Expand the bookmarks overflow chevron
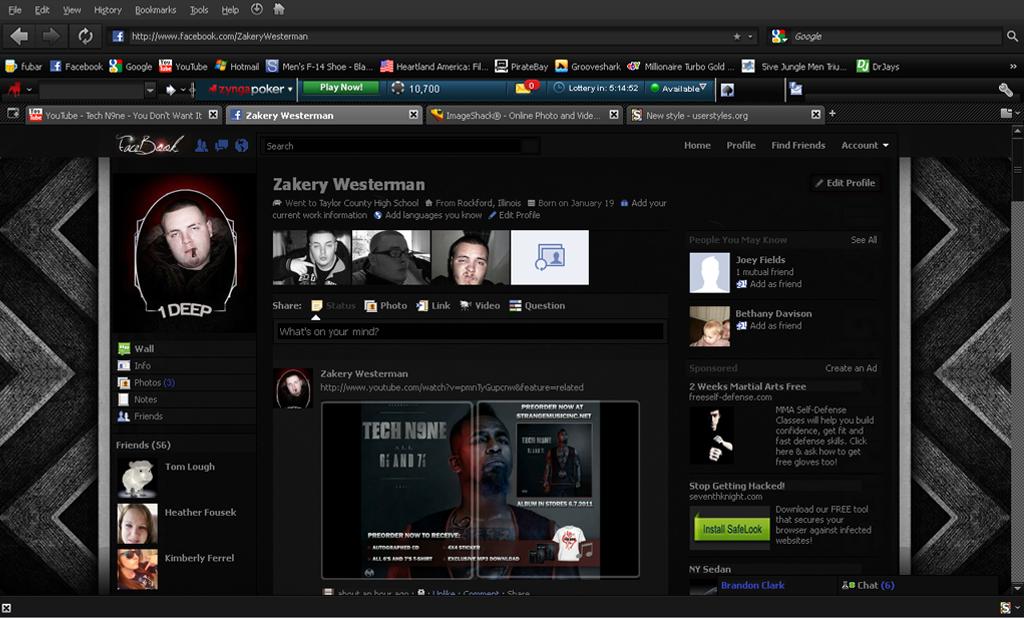 tap(1013, 66)
